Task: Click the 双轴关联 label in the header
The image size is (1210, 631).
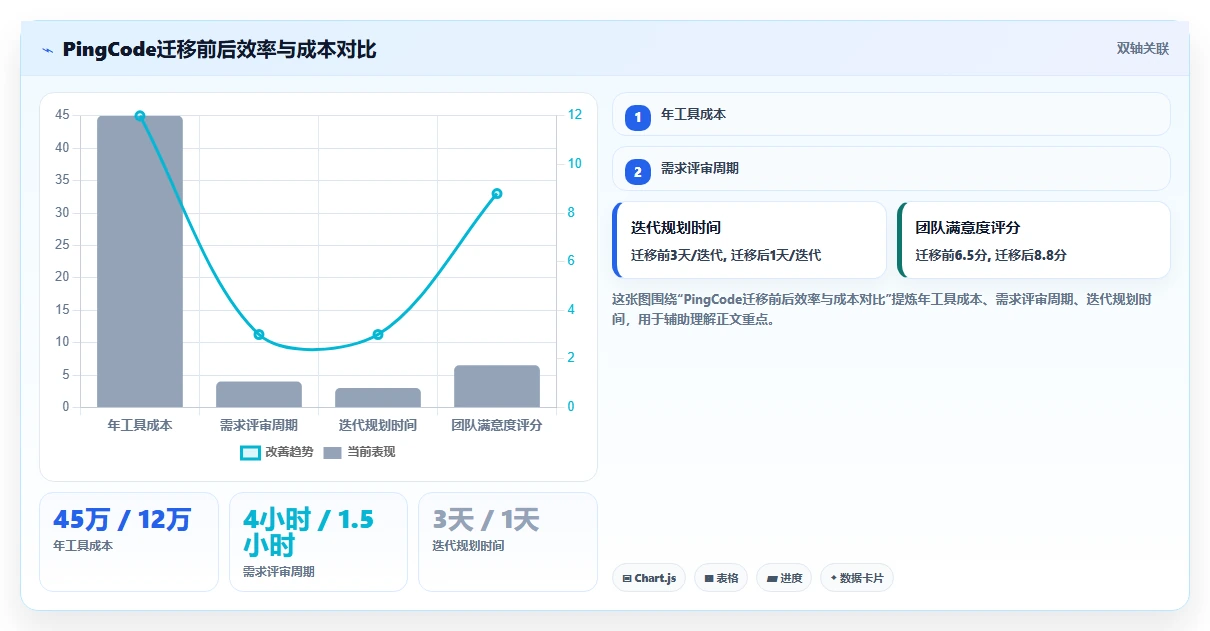Action: click(x=1143, y=48)
